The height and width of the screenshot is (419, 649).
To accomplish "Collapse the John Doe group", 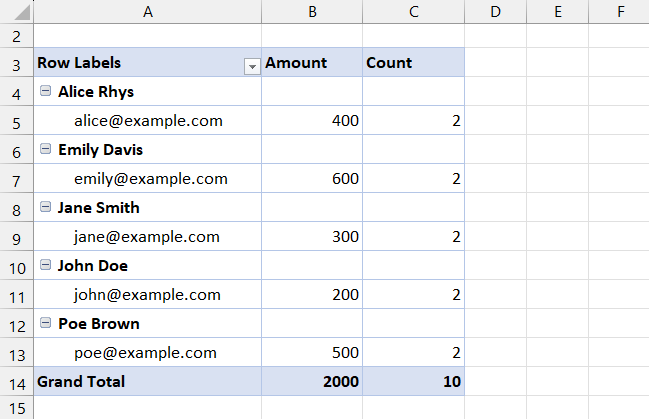I will [45, 265].
